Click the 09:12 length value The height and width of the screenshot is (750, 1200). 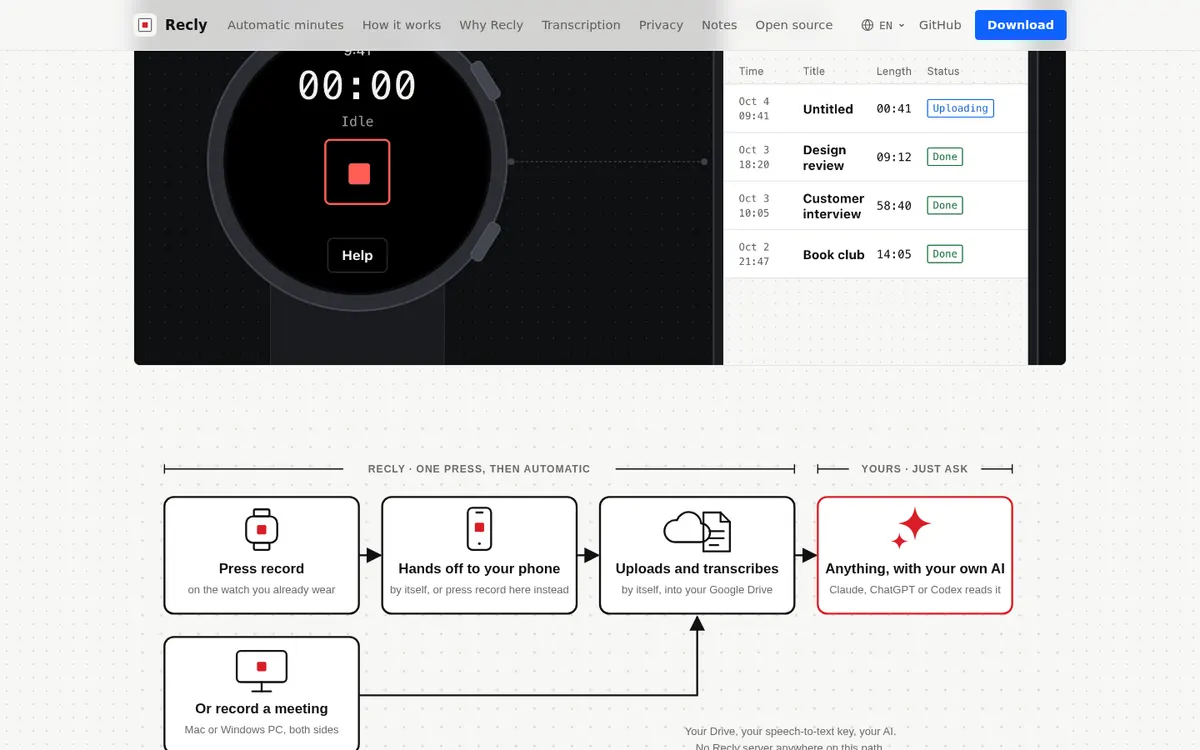894,157
